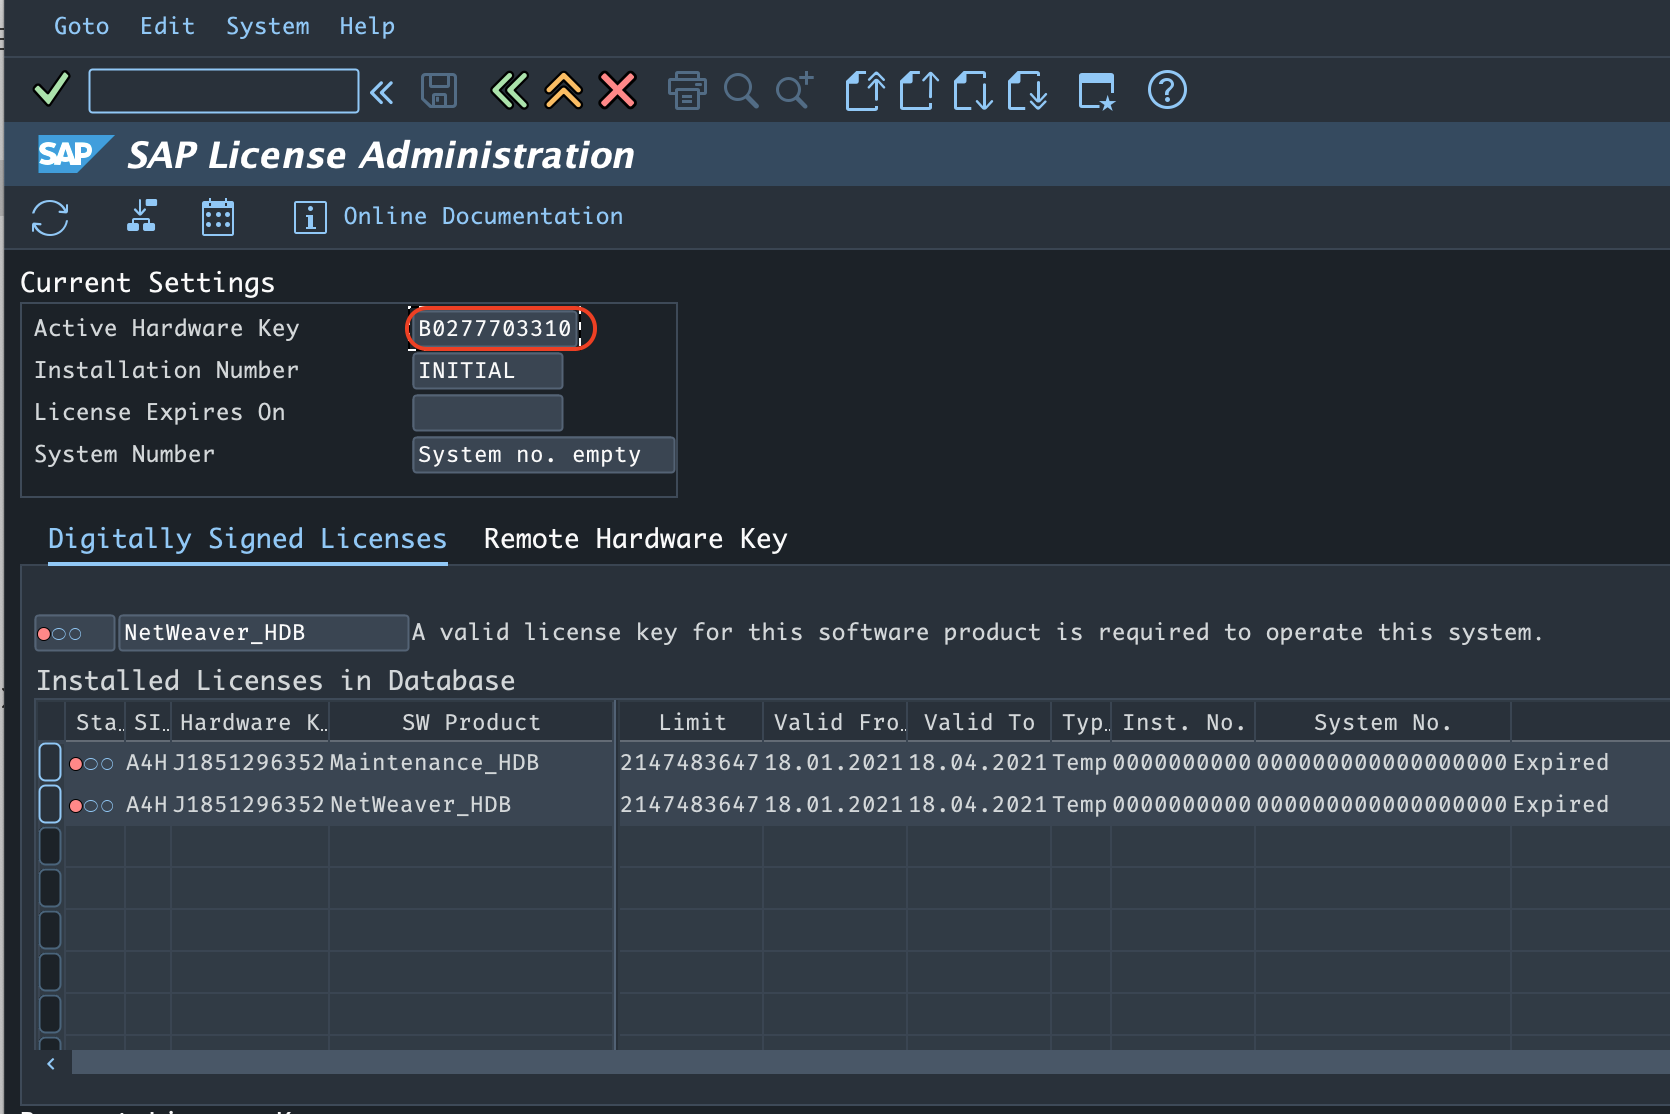The width and height of the screenshot is (1670, 1114).
Task: Select the checkbox for the NetWeaver_HDB row
Action: 49,803
